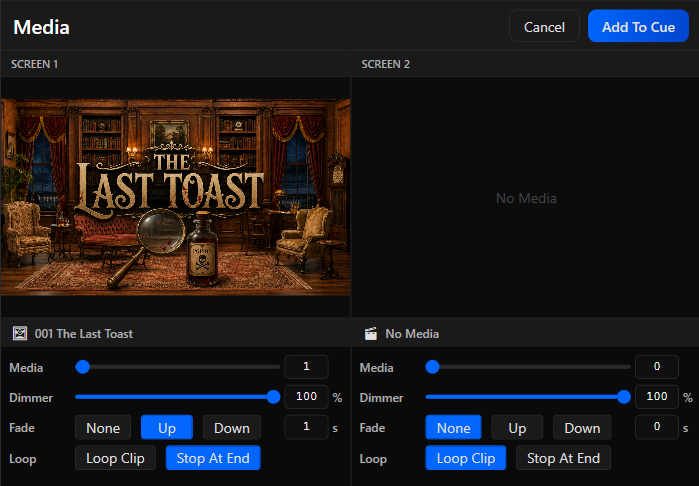Image resolution: width=699 pixels, height=486 pixels.
Task: Set Screen 1 fade to None
Action: coord(103,428)
